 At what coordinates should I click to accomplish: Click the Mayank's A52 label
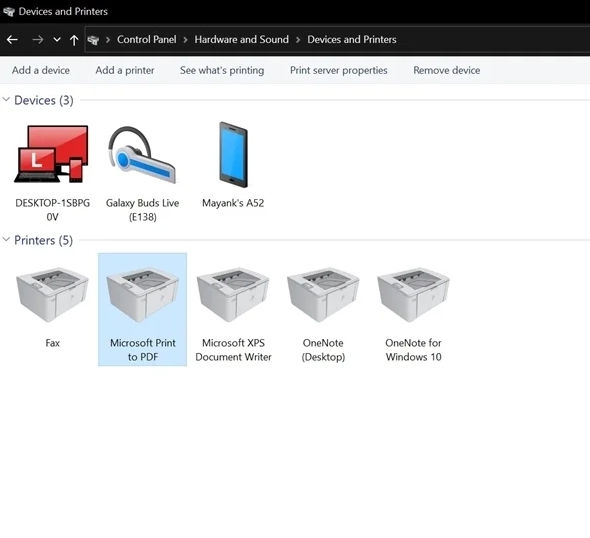233,203
